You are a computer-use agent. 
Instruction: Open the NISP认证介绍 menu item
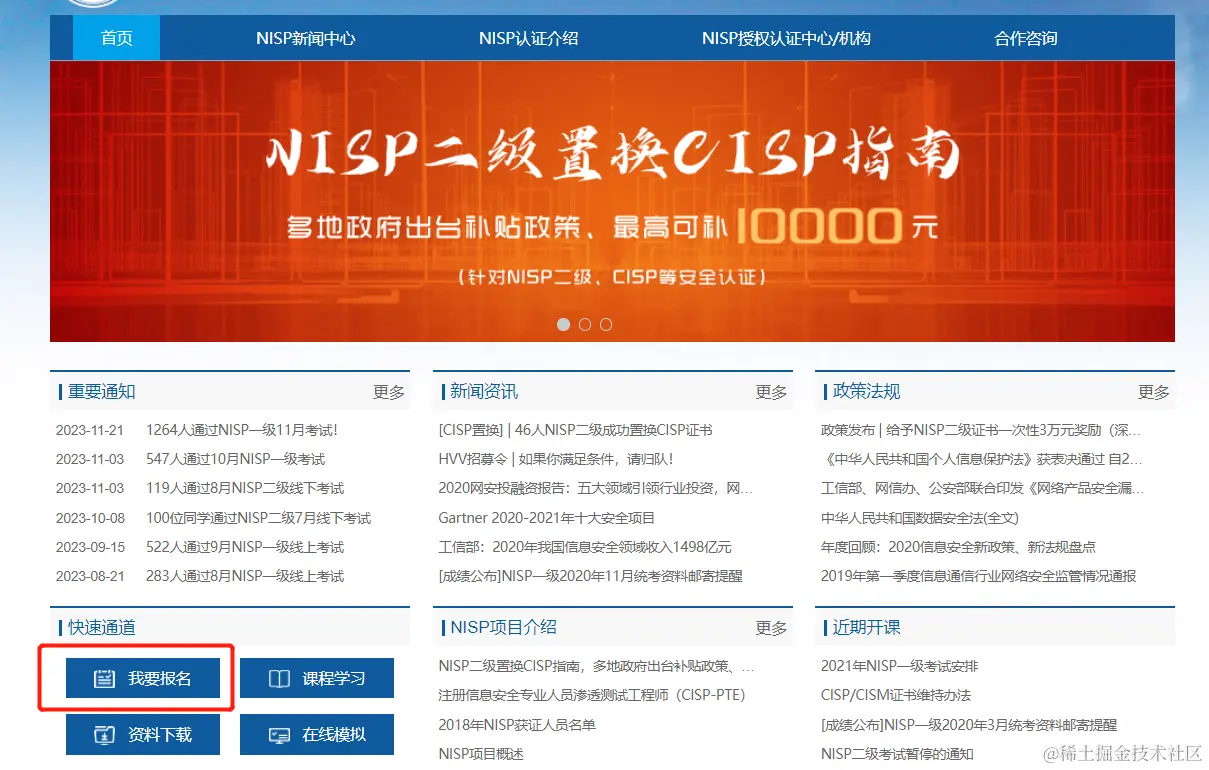point(528,38)
